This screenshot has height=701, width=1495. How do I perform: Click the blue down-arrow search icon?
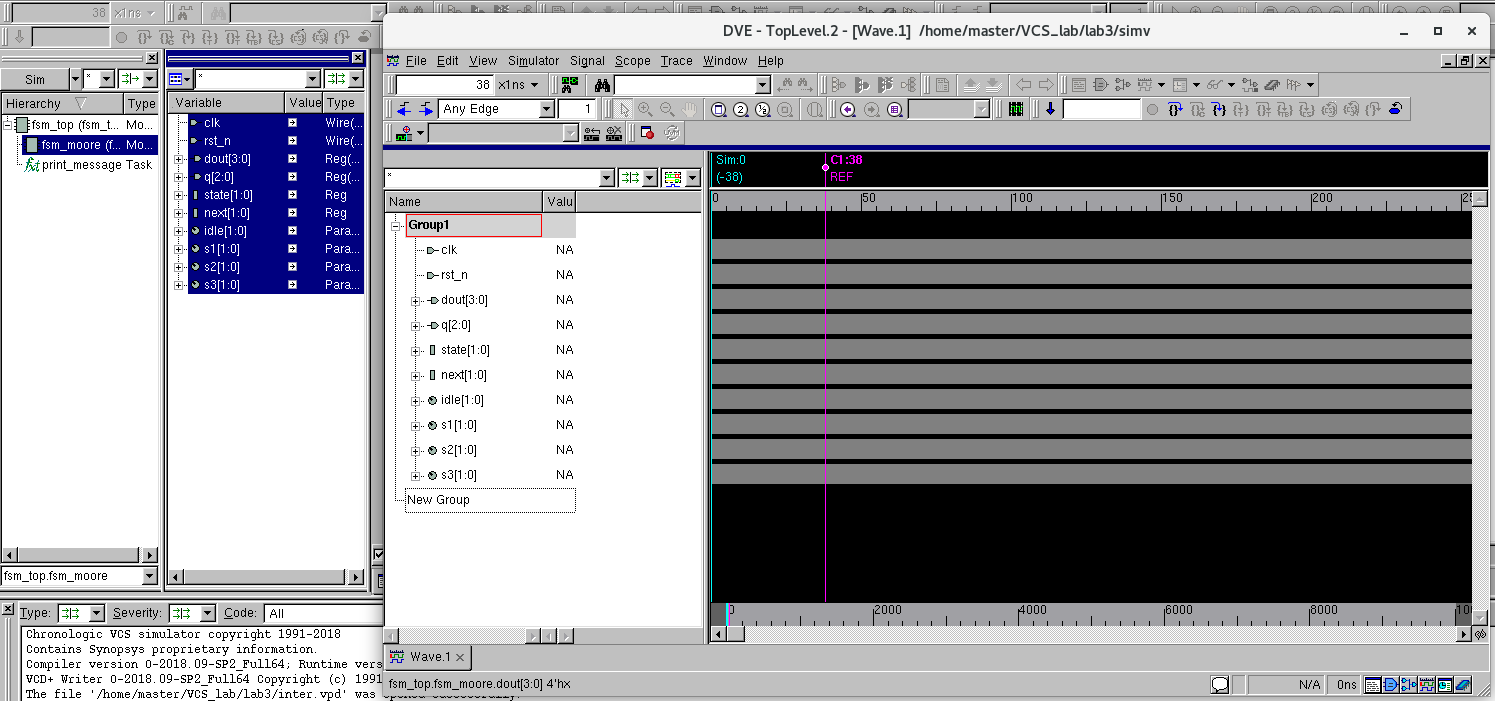point(1050,109)
